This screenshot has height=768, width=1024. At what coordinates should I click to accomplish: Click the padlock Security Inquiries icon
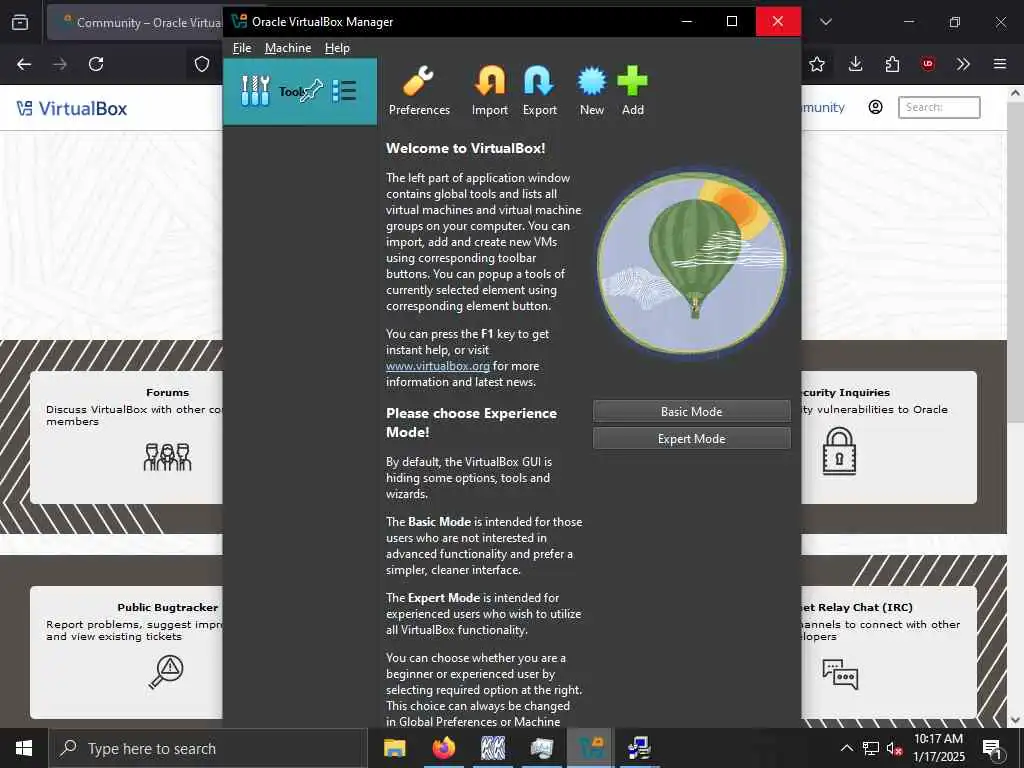coord(839,451)
